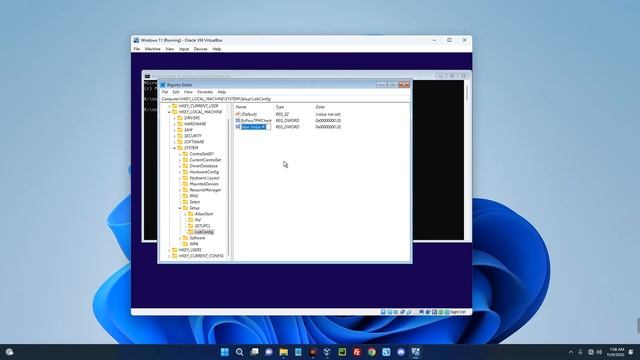This screenshot has height=360, width=640.
Task: Select the WPA key
Action: click(x=194, y=244)
